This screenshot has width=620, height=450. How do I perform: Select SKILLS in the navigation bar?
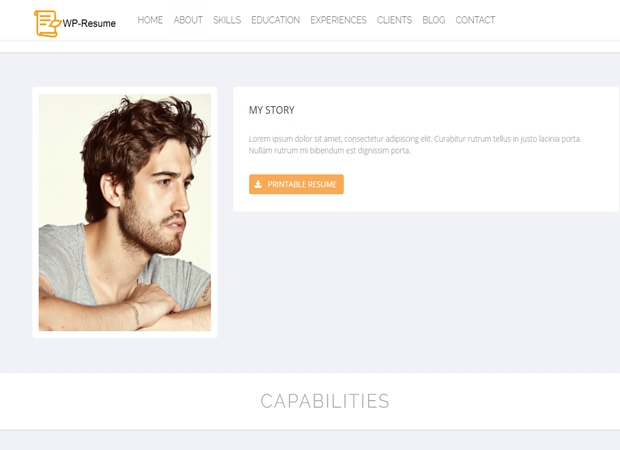227,20
